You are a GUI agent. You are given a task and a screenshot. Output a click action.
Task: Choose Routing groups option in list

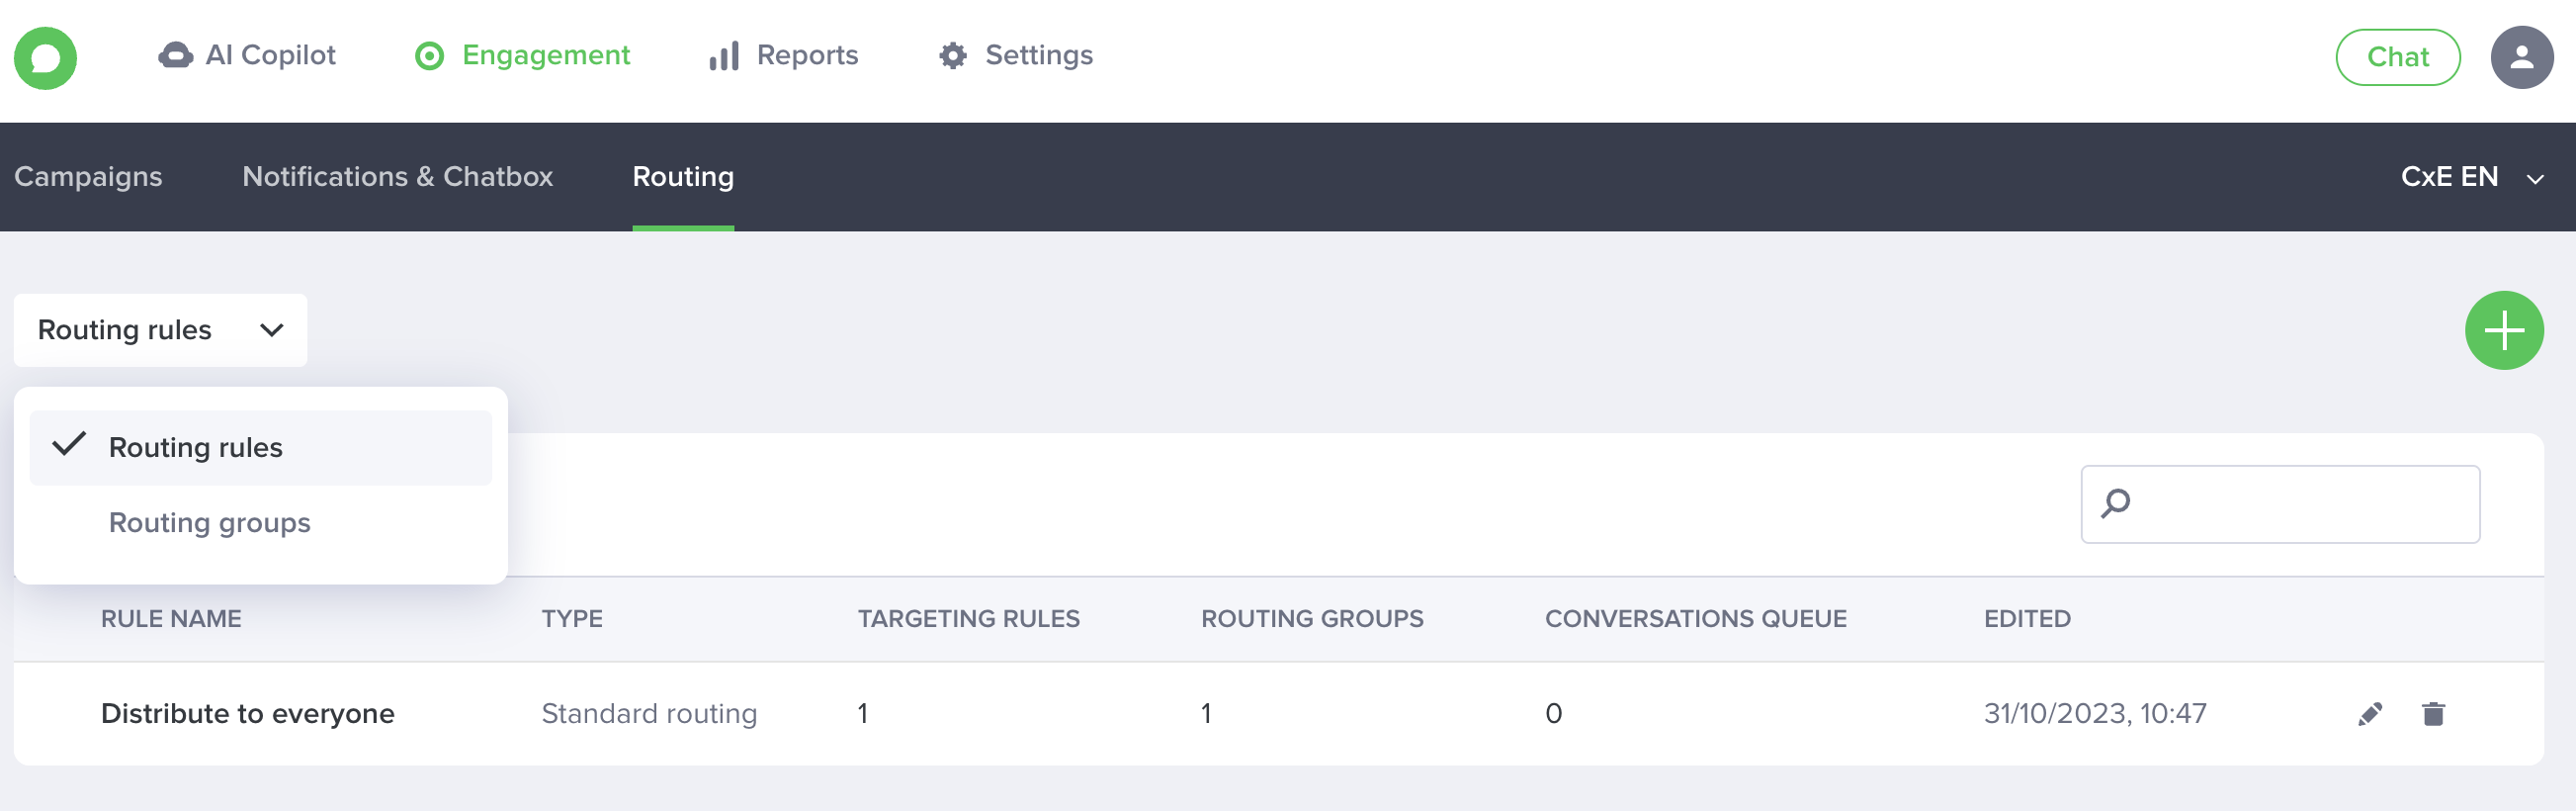(261, 523)
